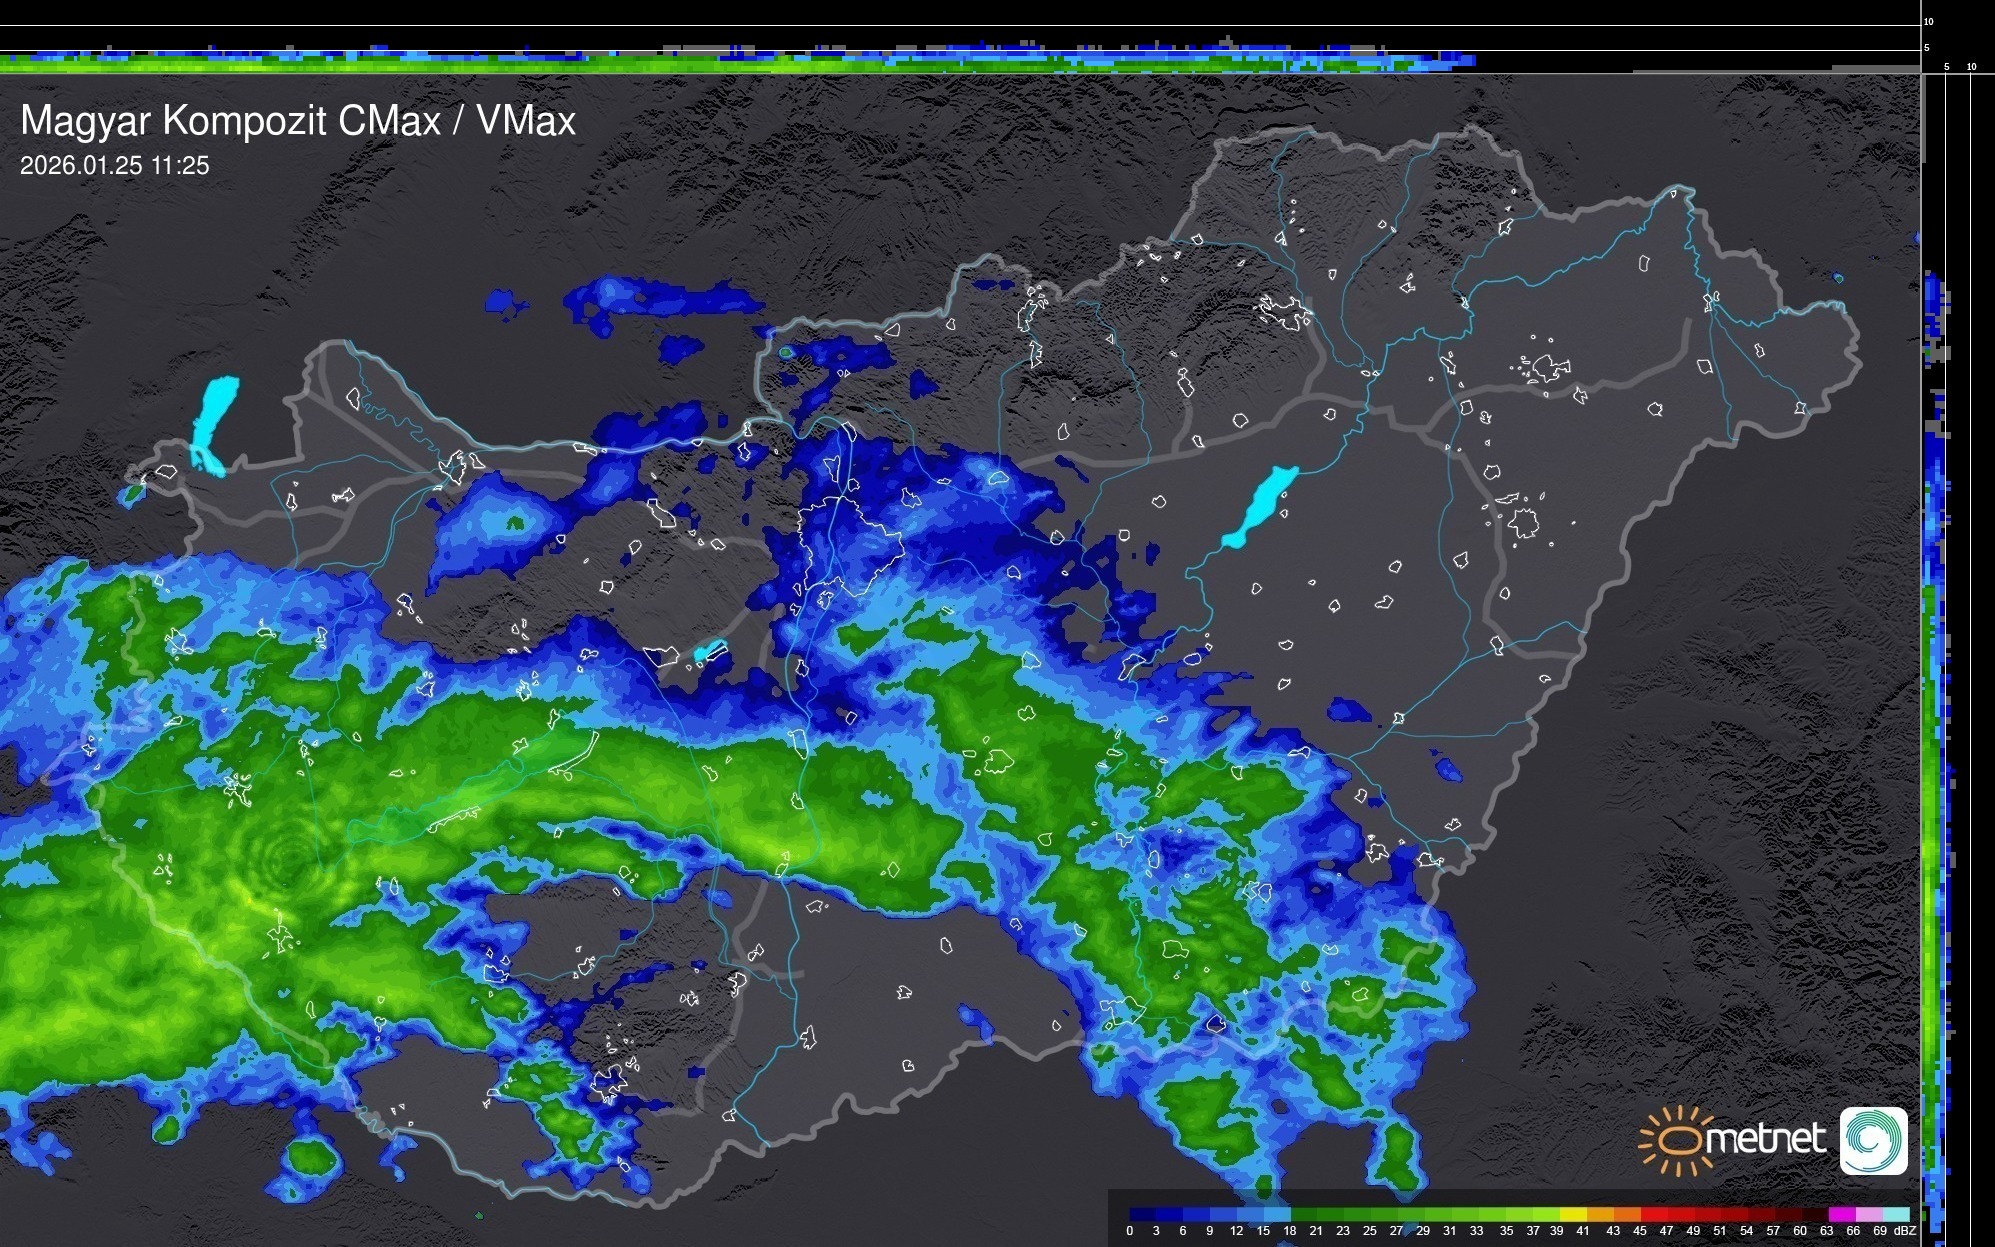Click the red 45 dBZ legend swatch
The height and width of the screenshot is (1247, 1995).
pyautogui.click(x=1652, y=1214)
